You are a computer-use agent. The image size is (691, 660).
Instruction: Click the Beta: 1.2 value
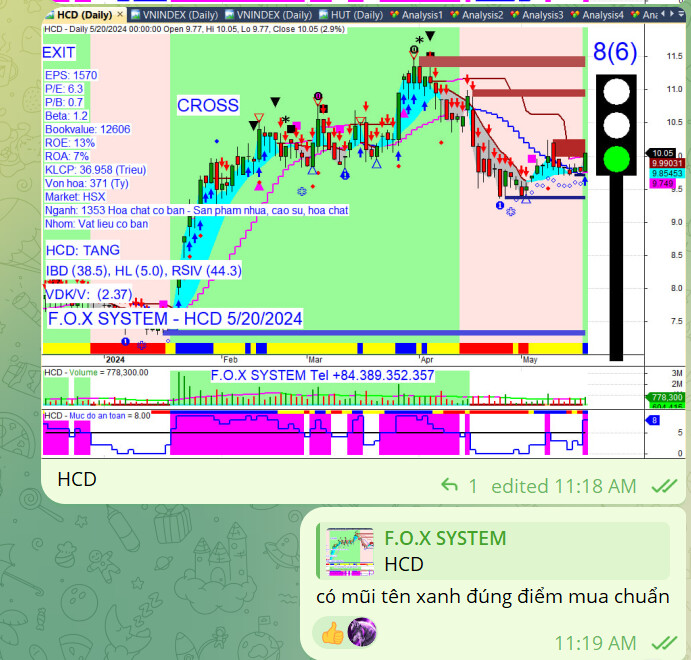point(67,116)
